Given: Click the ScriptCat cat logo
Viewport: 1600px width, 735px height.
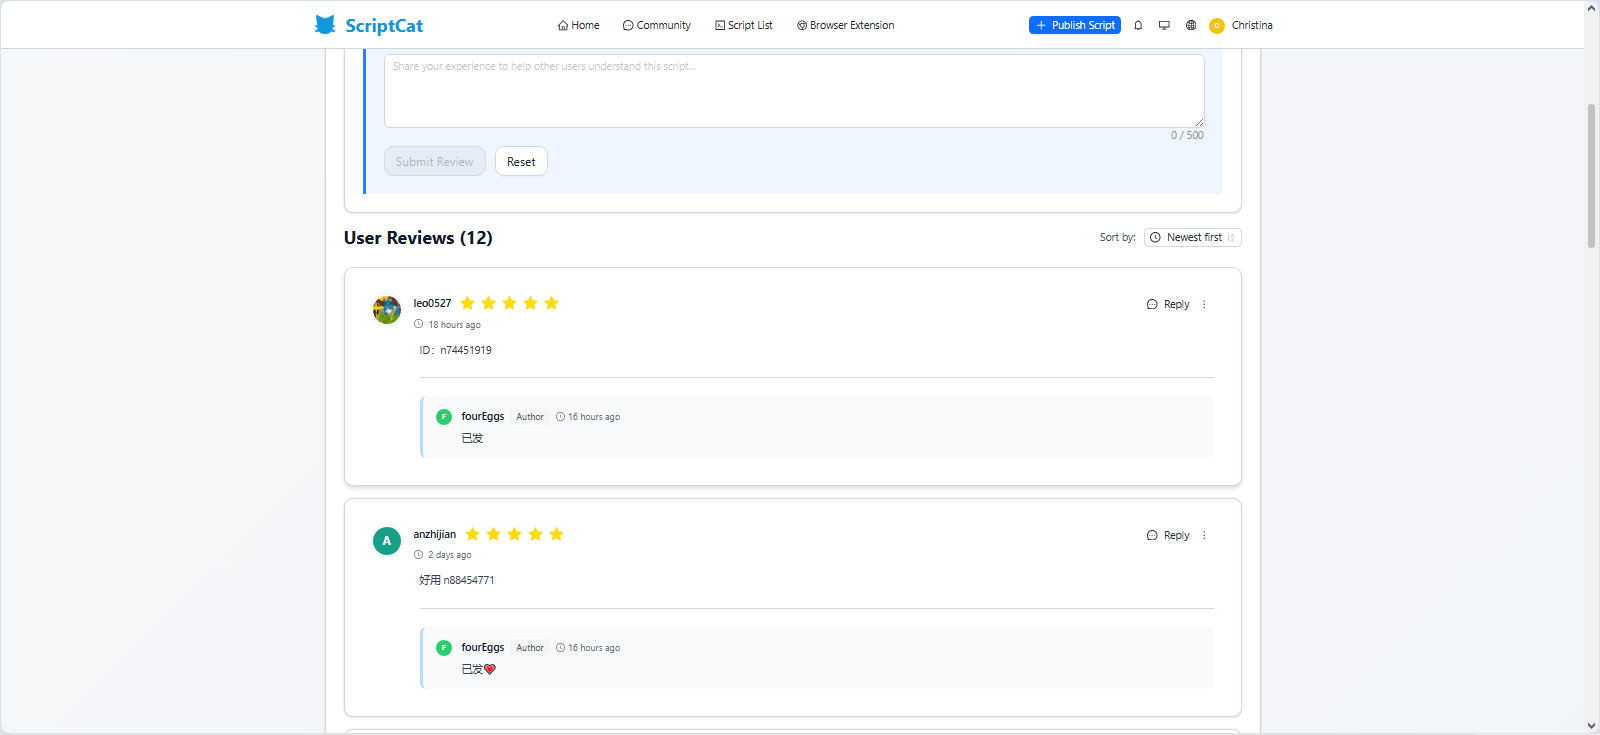Looking at the screenshot, I should [325, 25].
